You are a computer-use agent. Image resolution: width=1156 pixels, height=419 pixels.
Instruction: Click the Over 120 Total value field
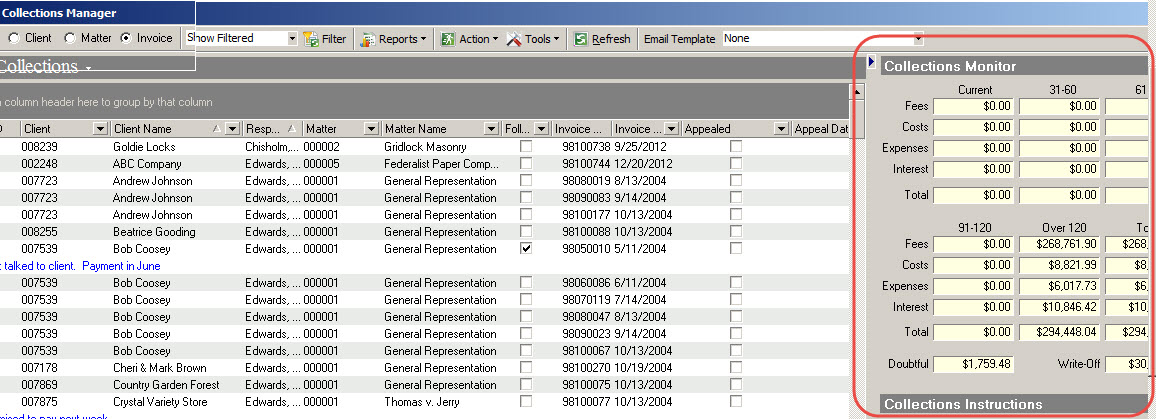tap(1059, 333)
